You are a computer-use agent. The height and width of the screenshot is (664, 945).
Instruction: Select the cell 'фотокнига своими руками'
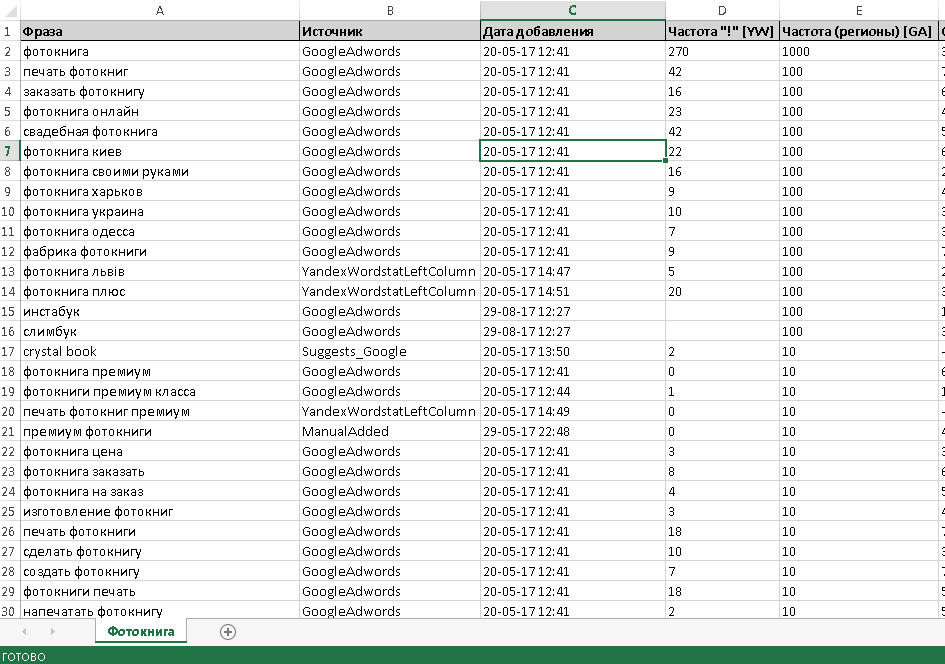click(160, 171)
